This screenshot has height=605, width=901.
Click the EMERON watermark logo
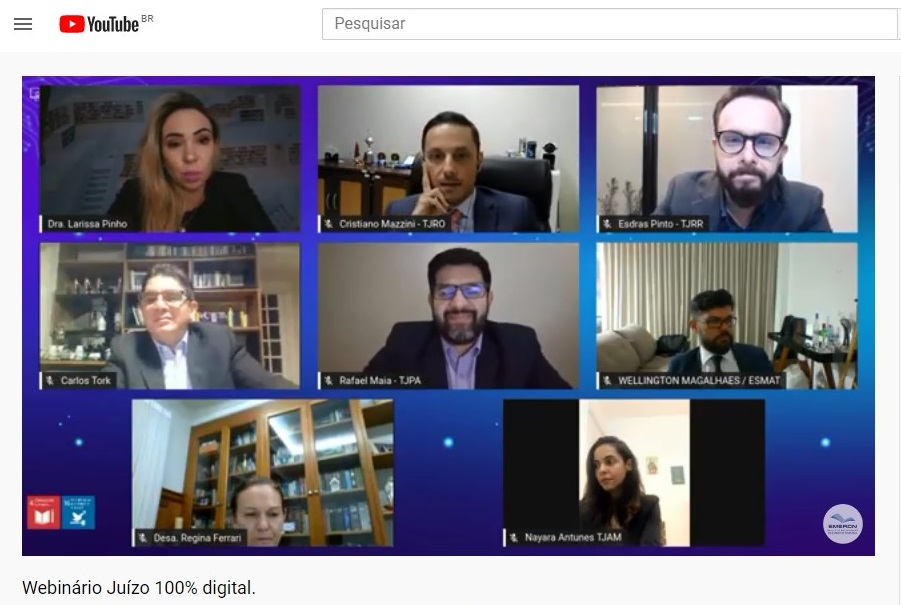tap(842, 523)
